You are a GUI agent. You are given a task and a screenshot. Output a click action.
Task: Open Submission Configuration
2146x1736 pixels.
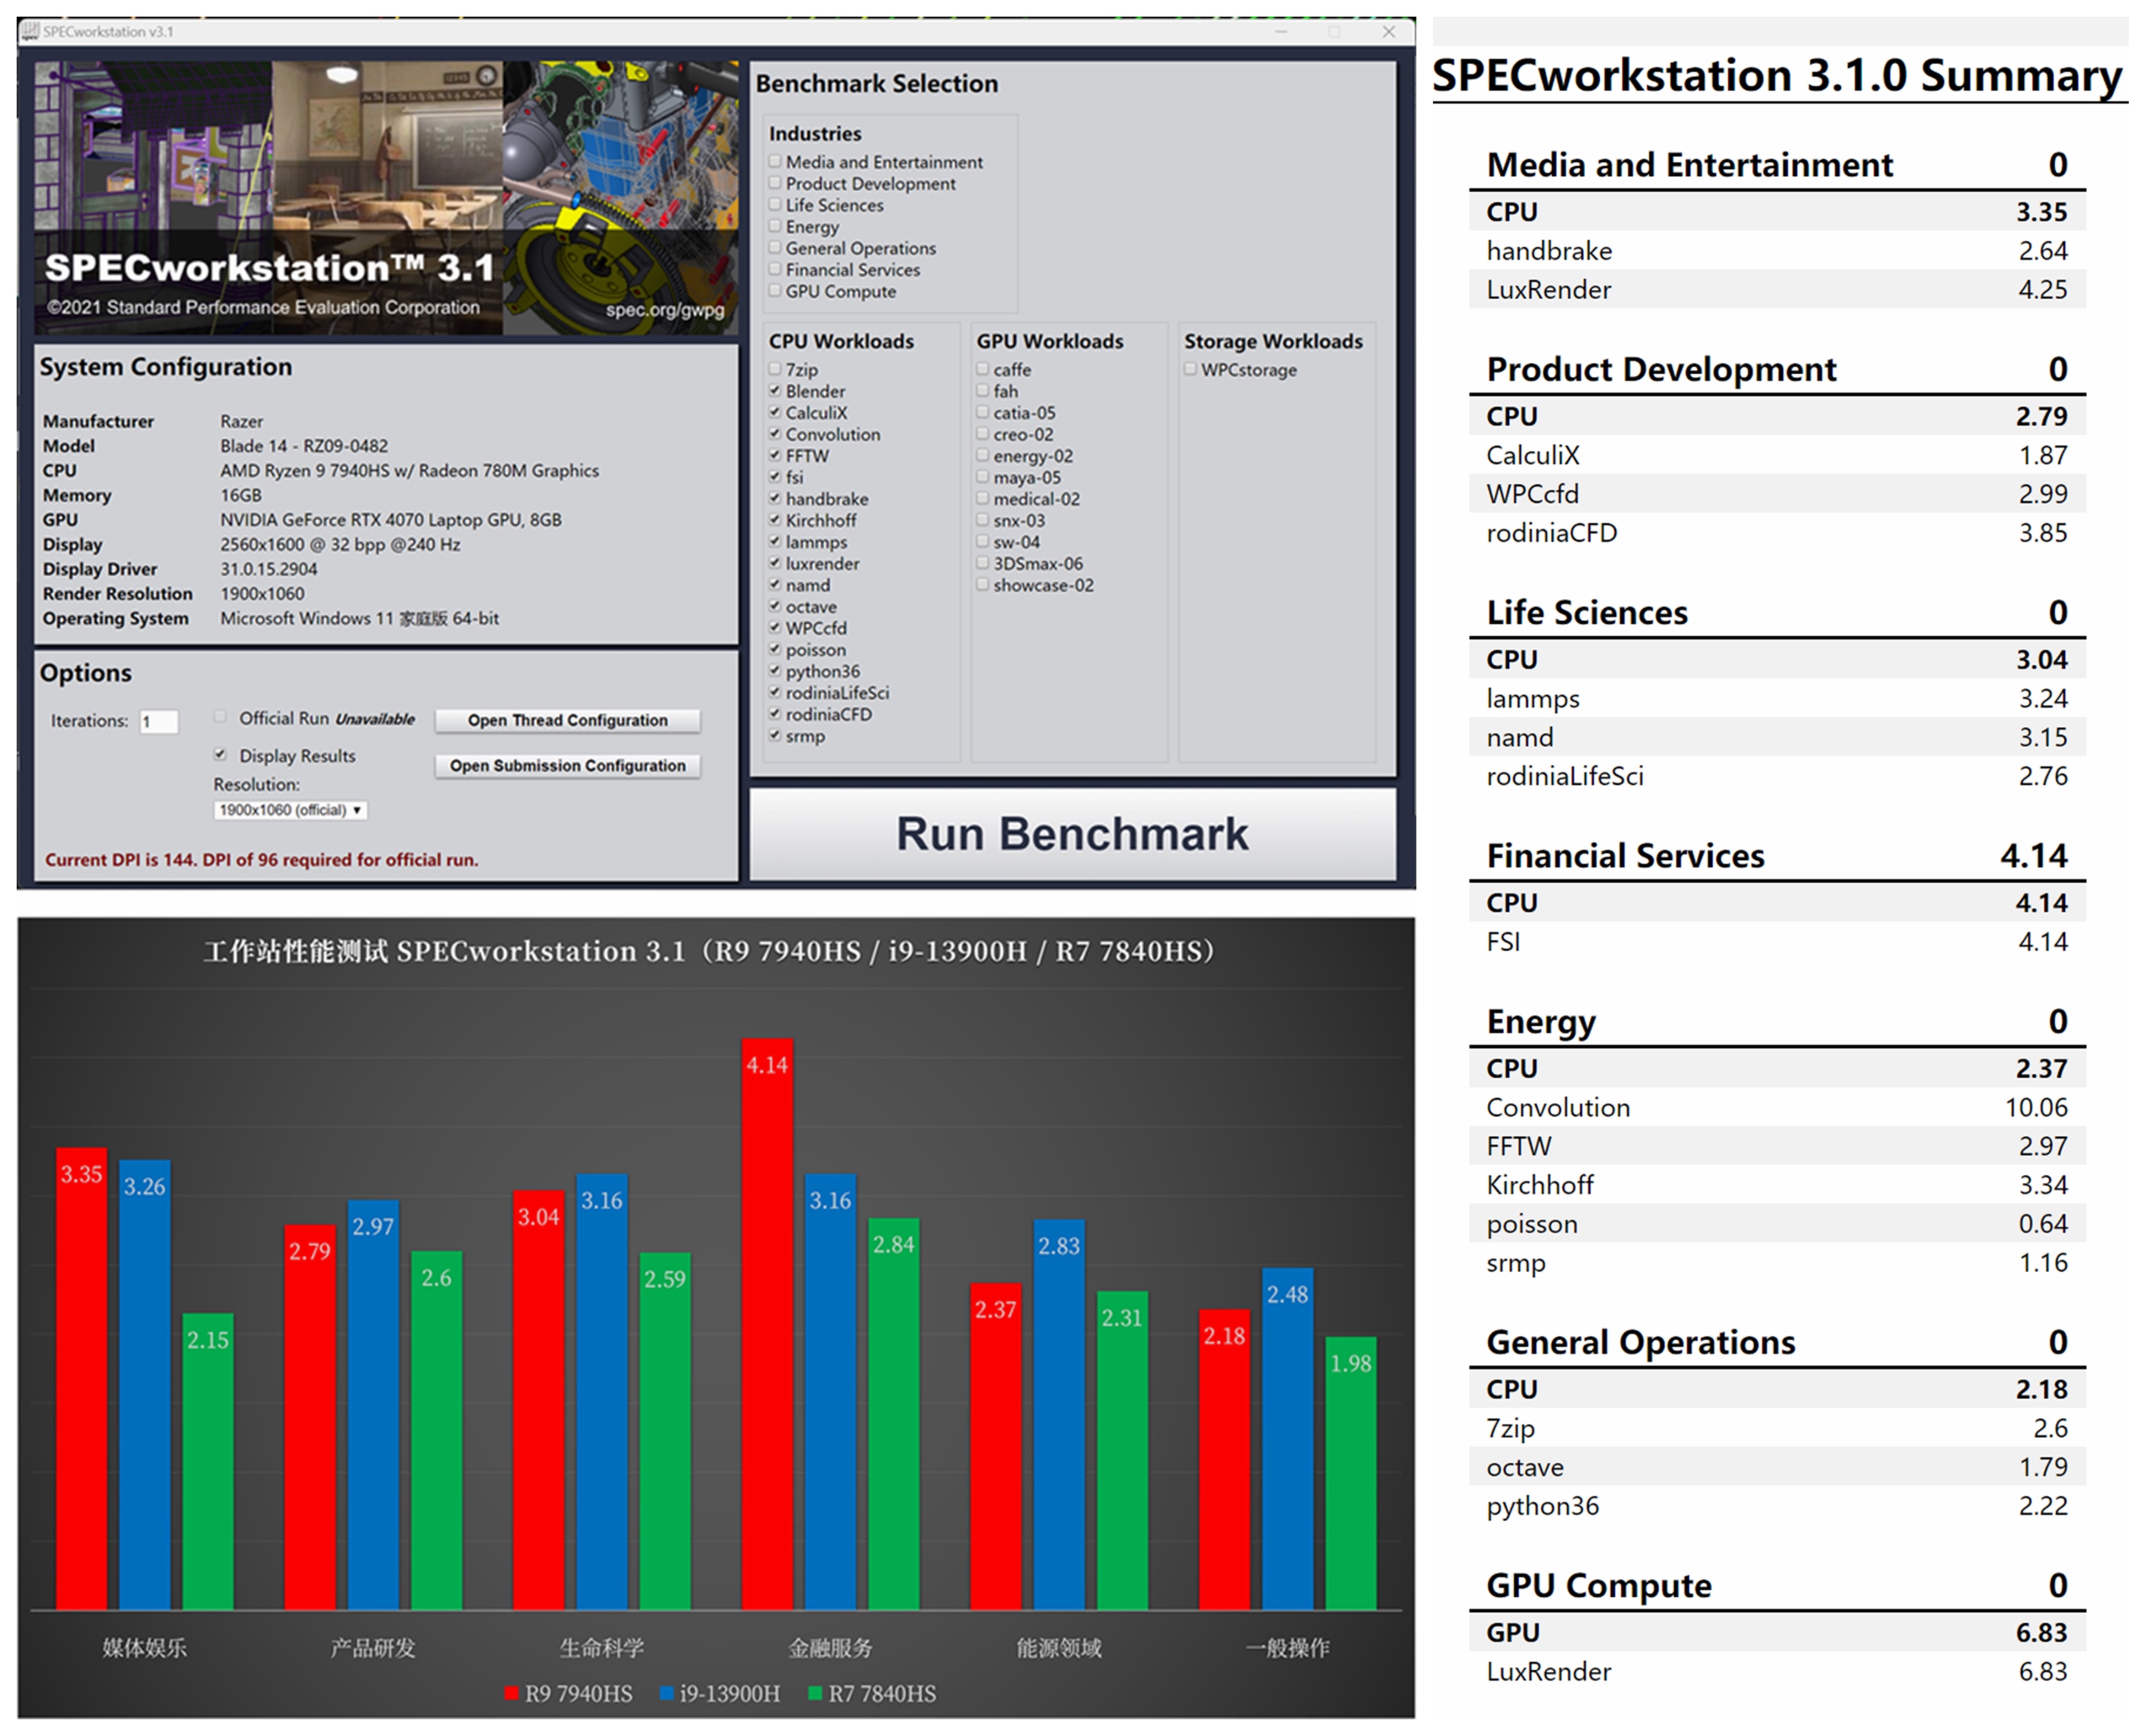(x=567, y=765)
